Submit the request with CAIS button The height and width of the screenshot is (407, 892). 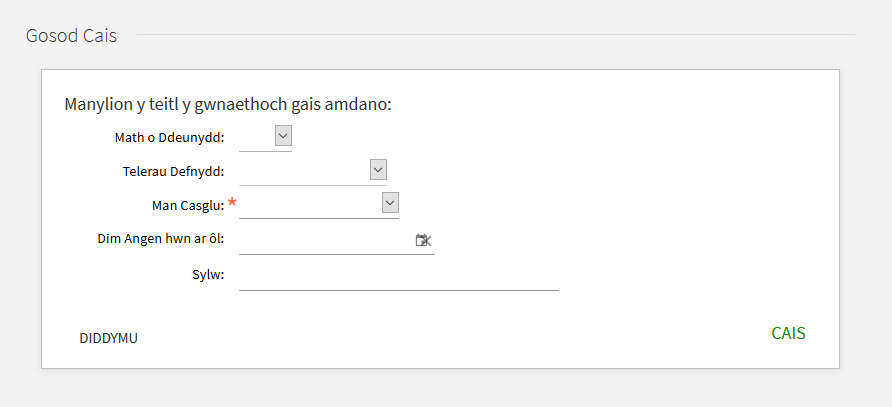(788, 333)
